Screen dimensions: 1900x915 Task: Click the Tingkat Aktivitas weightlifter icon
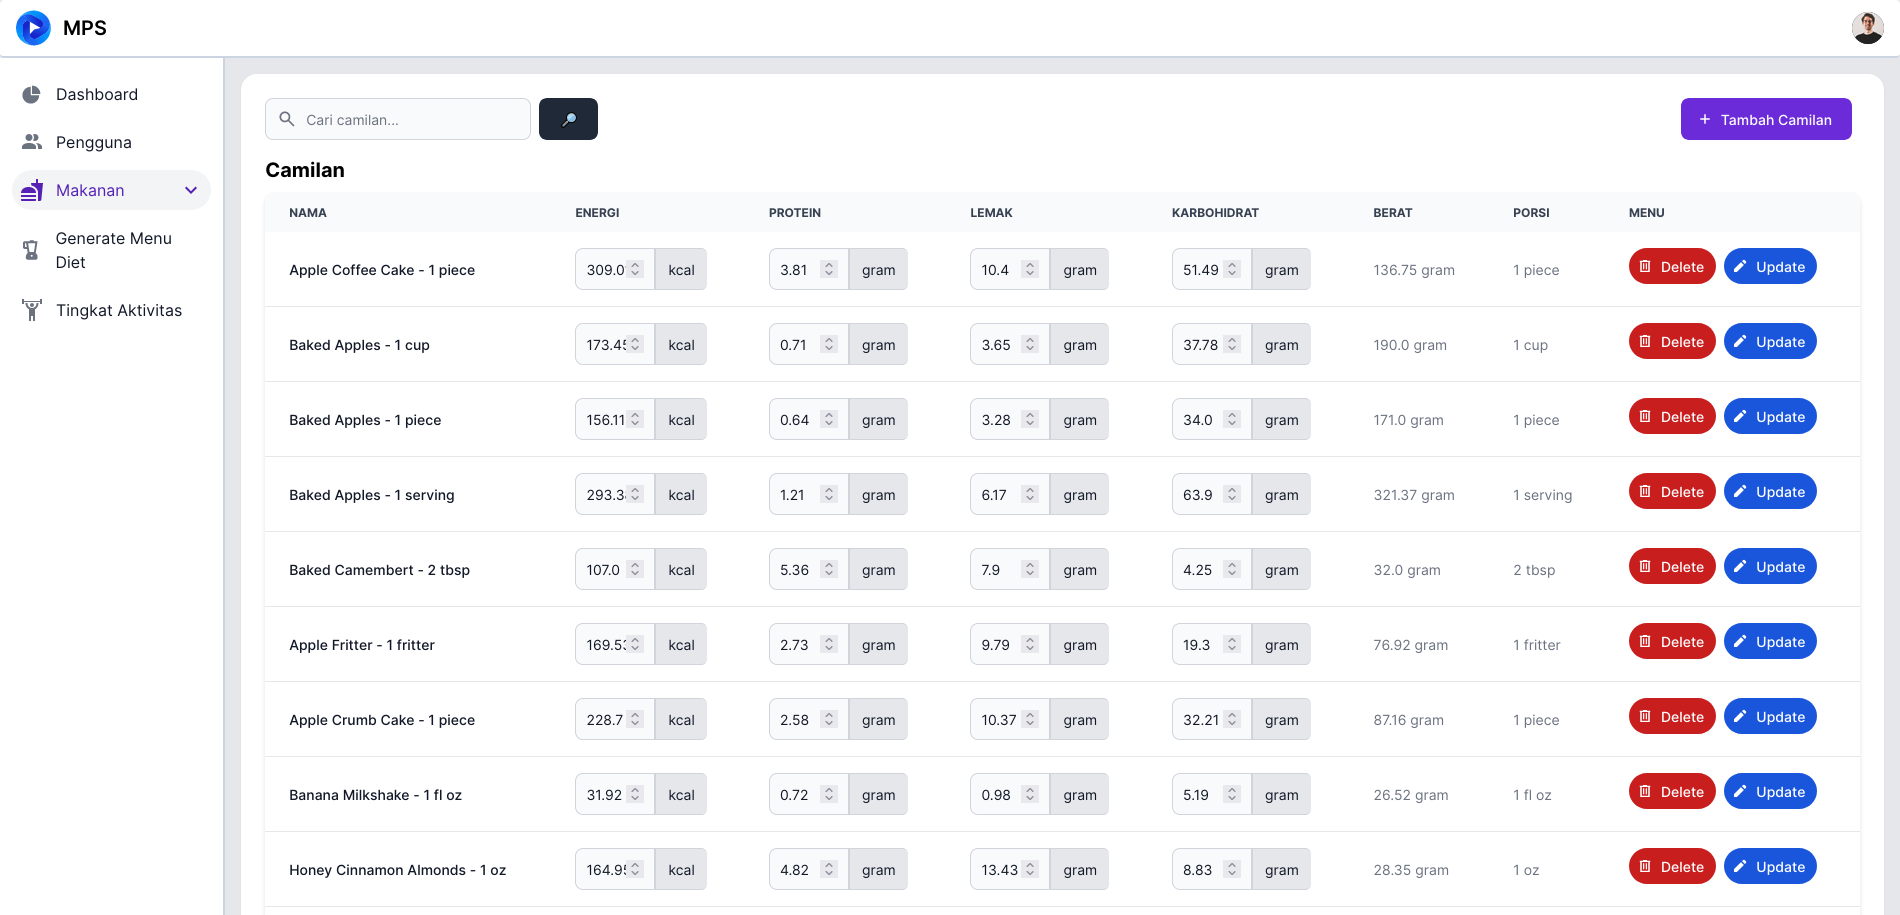coord(32,310)
